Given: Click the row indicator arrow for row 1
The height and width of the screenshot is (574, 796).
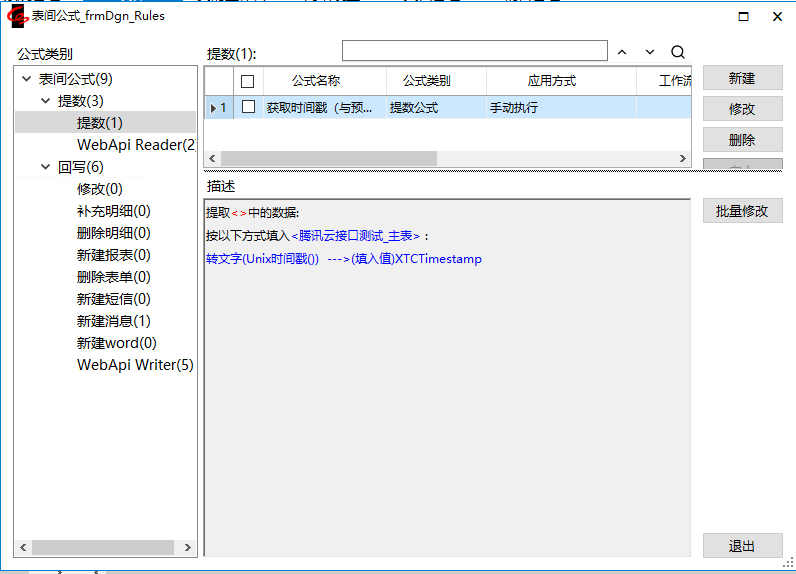Looking at the screenshot, I should click(213, 108).
